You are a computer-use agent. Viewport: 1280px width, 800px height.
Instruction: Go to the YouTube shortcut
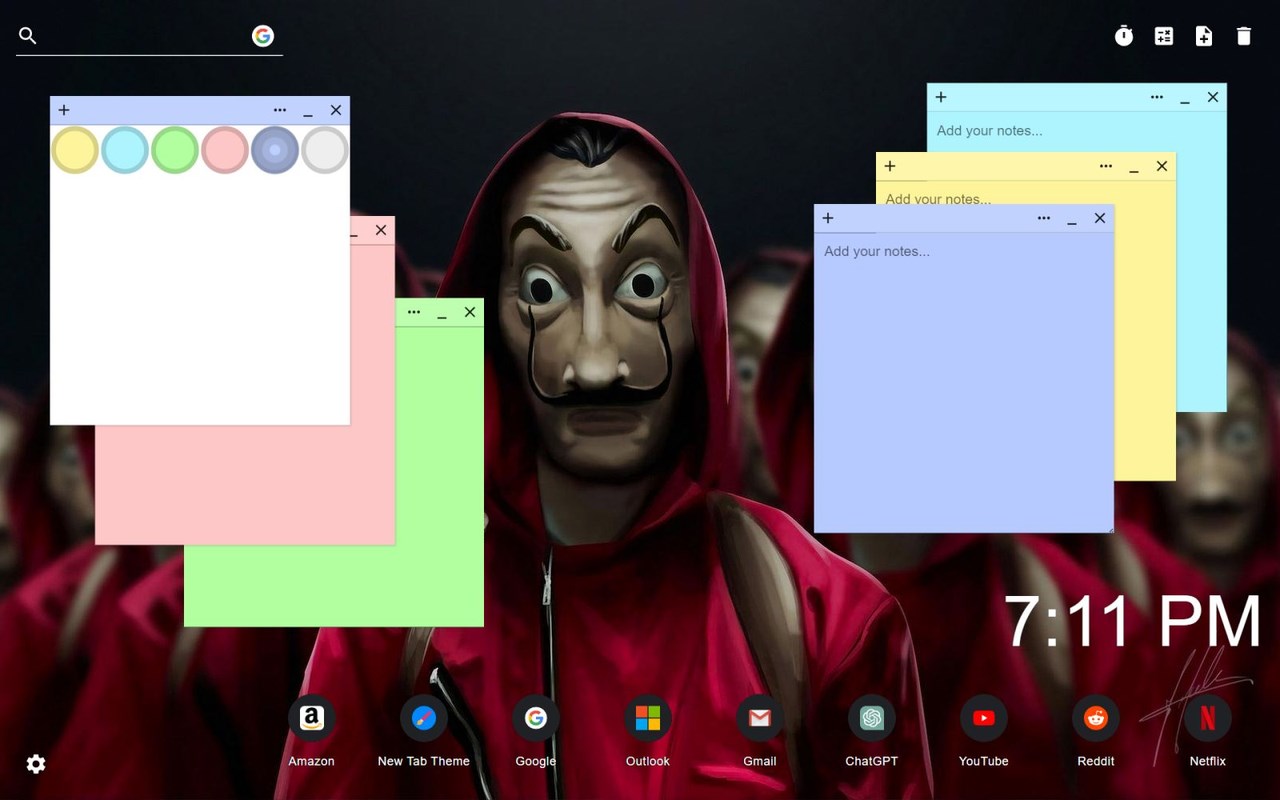(x=983, y=719)
